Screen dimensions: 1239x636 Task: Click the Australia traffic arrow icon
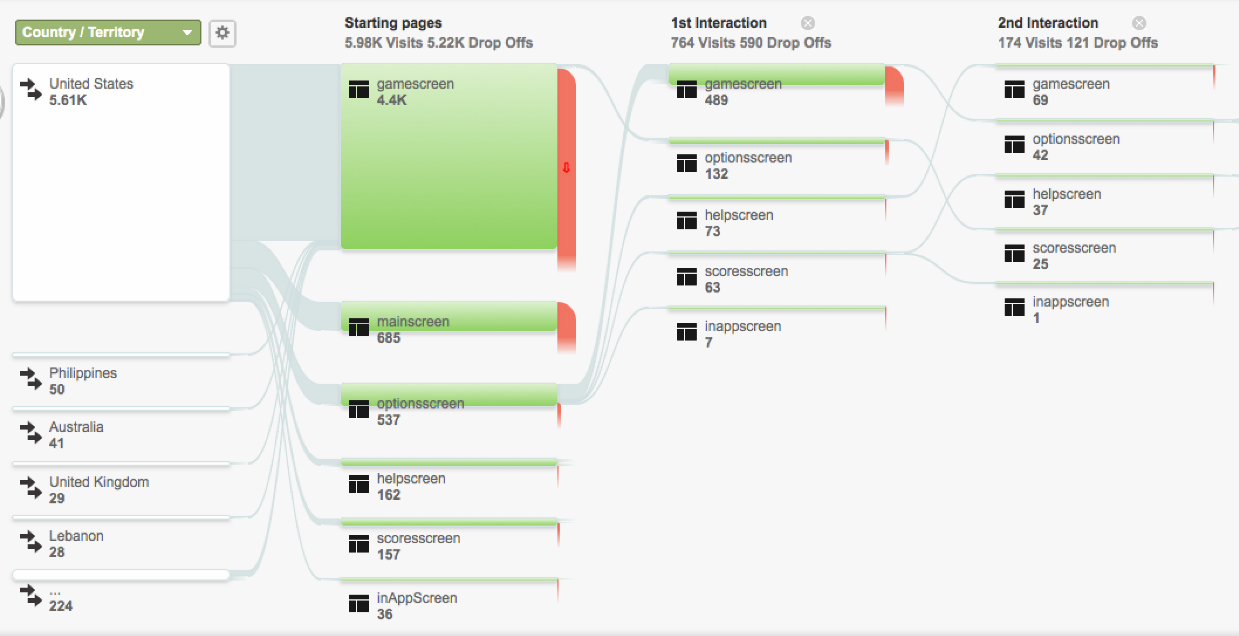click(31, 434)
